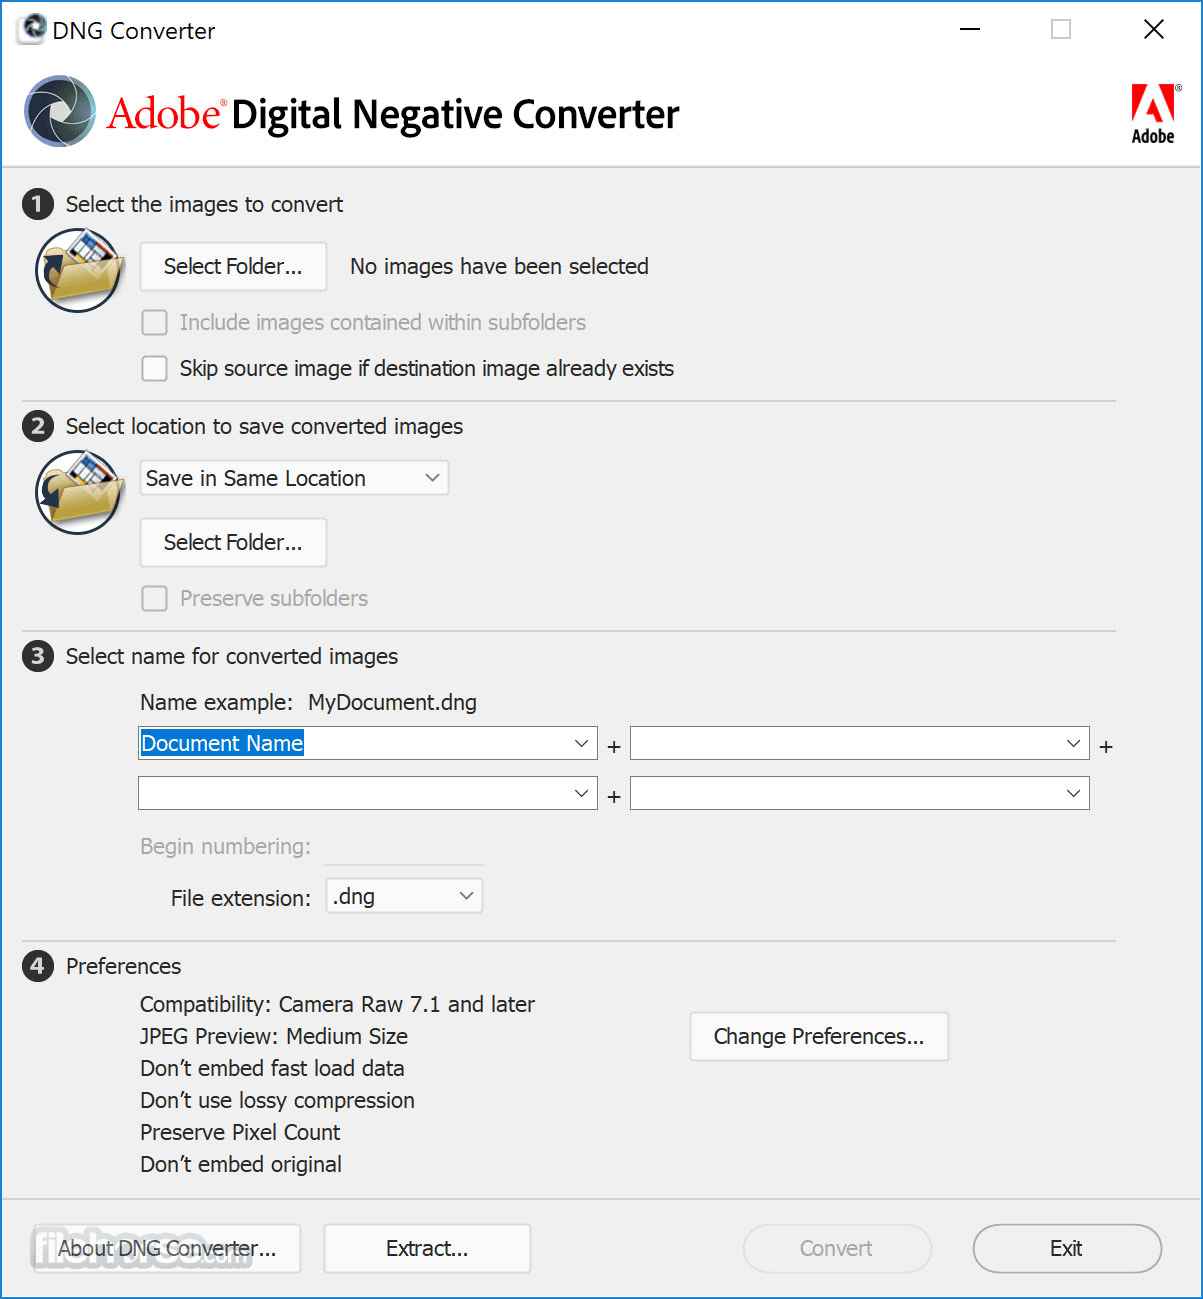Toggle Include images contained within subfolders
Viewport: 1203px width, 1299px height.
pos(155,323)
